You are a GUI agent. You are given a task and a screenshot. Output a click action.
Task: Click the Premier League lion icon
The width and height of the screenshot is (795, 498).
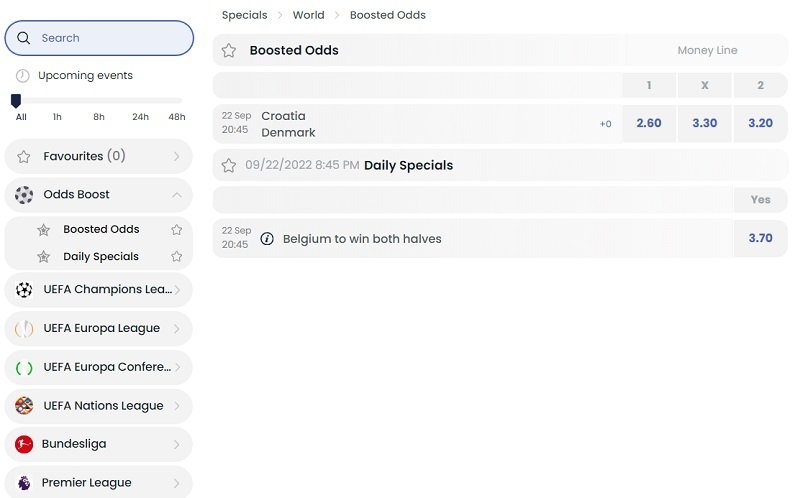point(24,483)
